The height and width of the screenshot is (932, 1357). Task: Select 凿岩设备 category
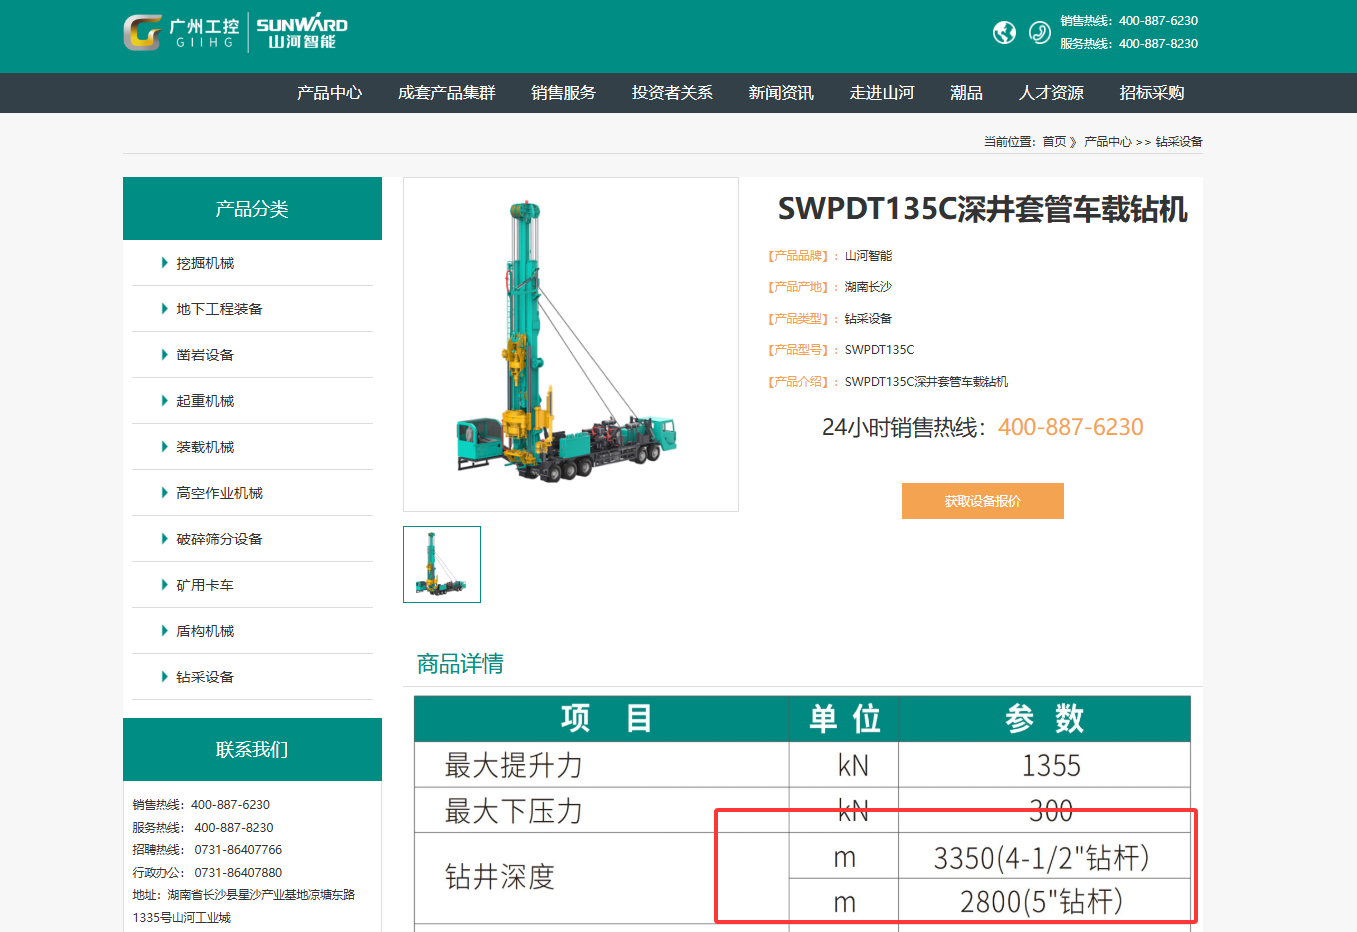point(205,355)
